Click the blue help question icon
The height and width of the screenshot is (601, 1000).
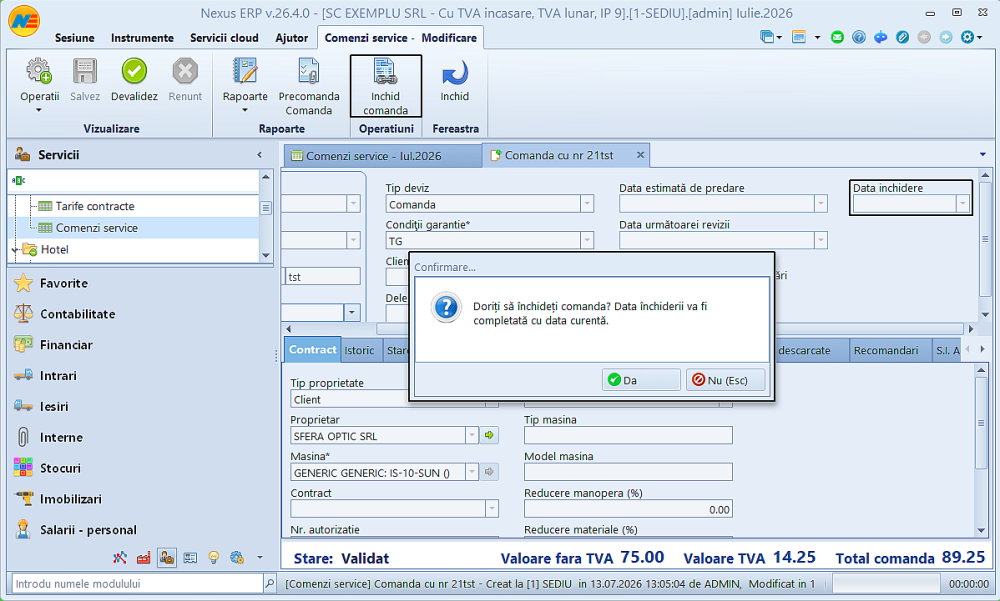[x=859, y=37]
